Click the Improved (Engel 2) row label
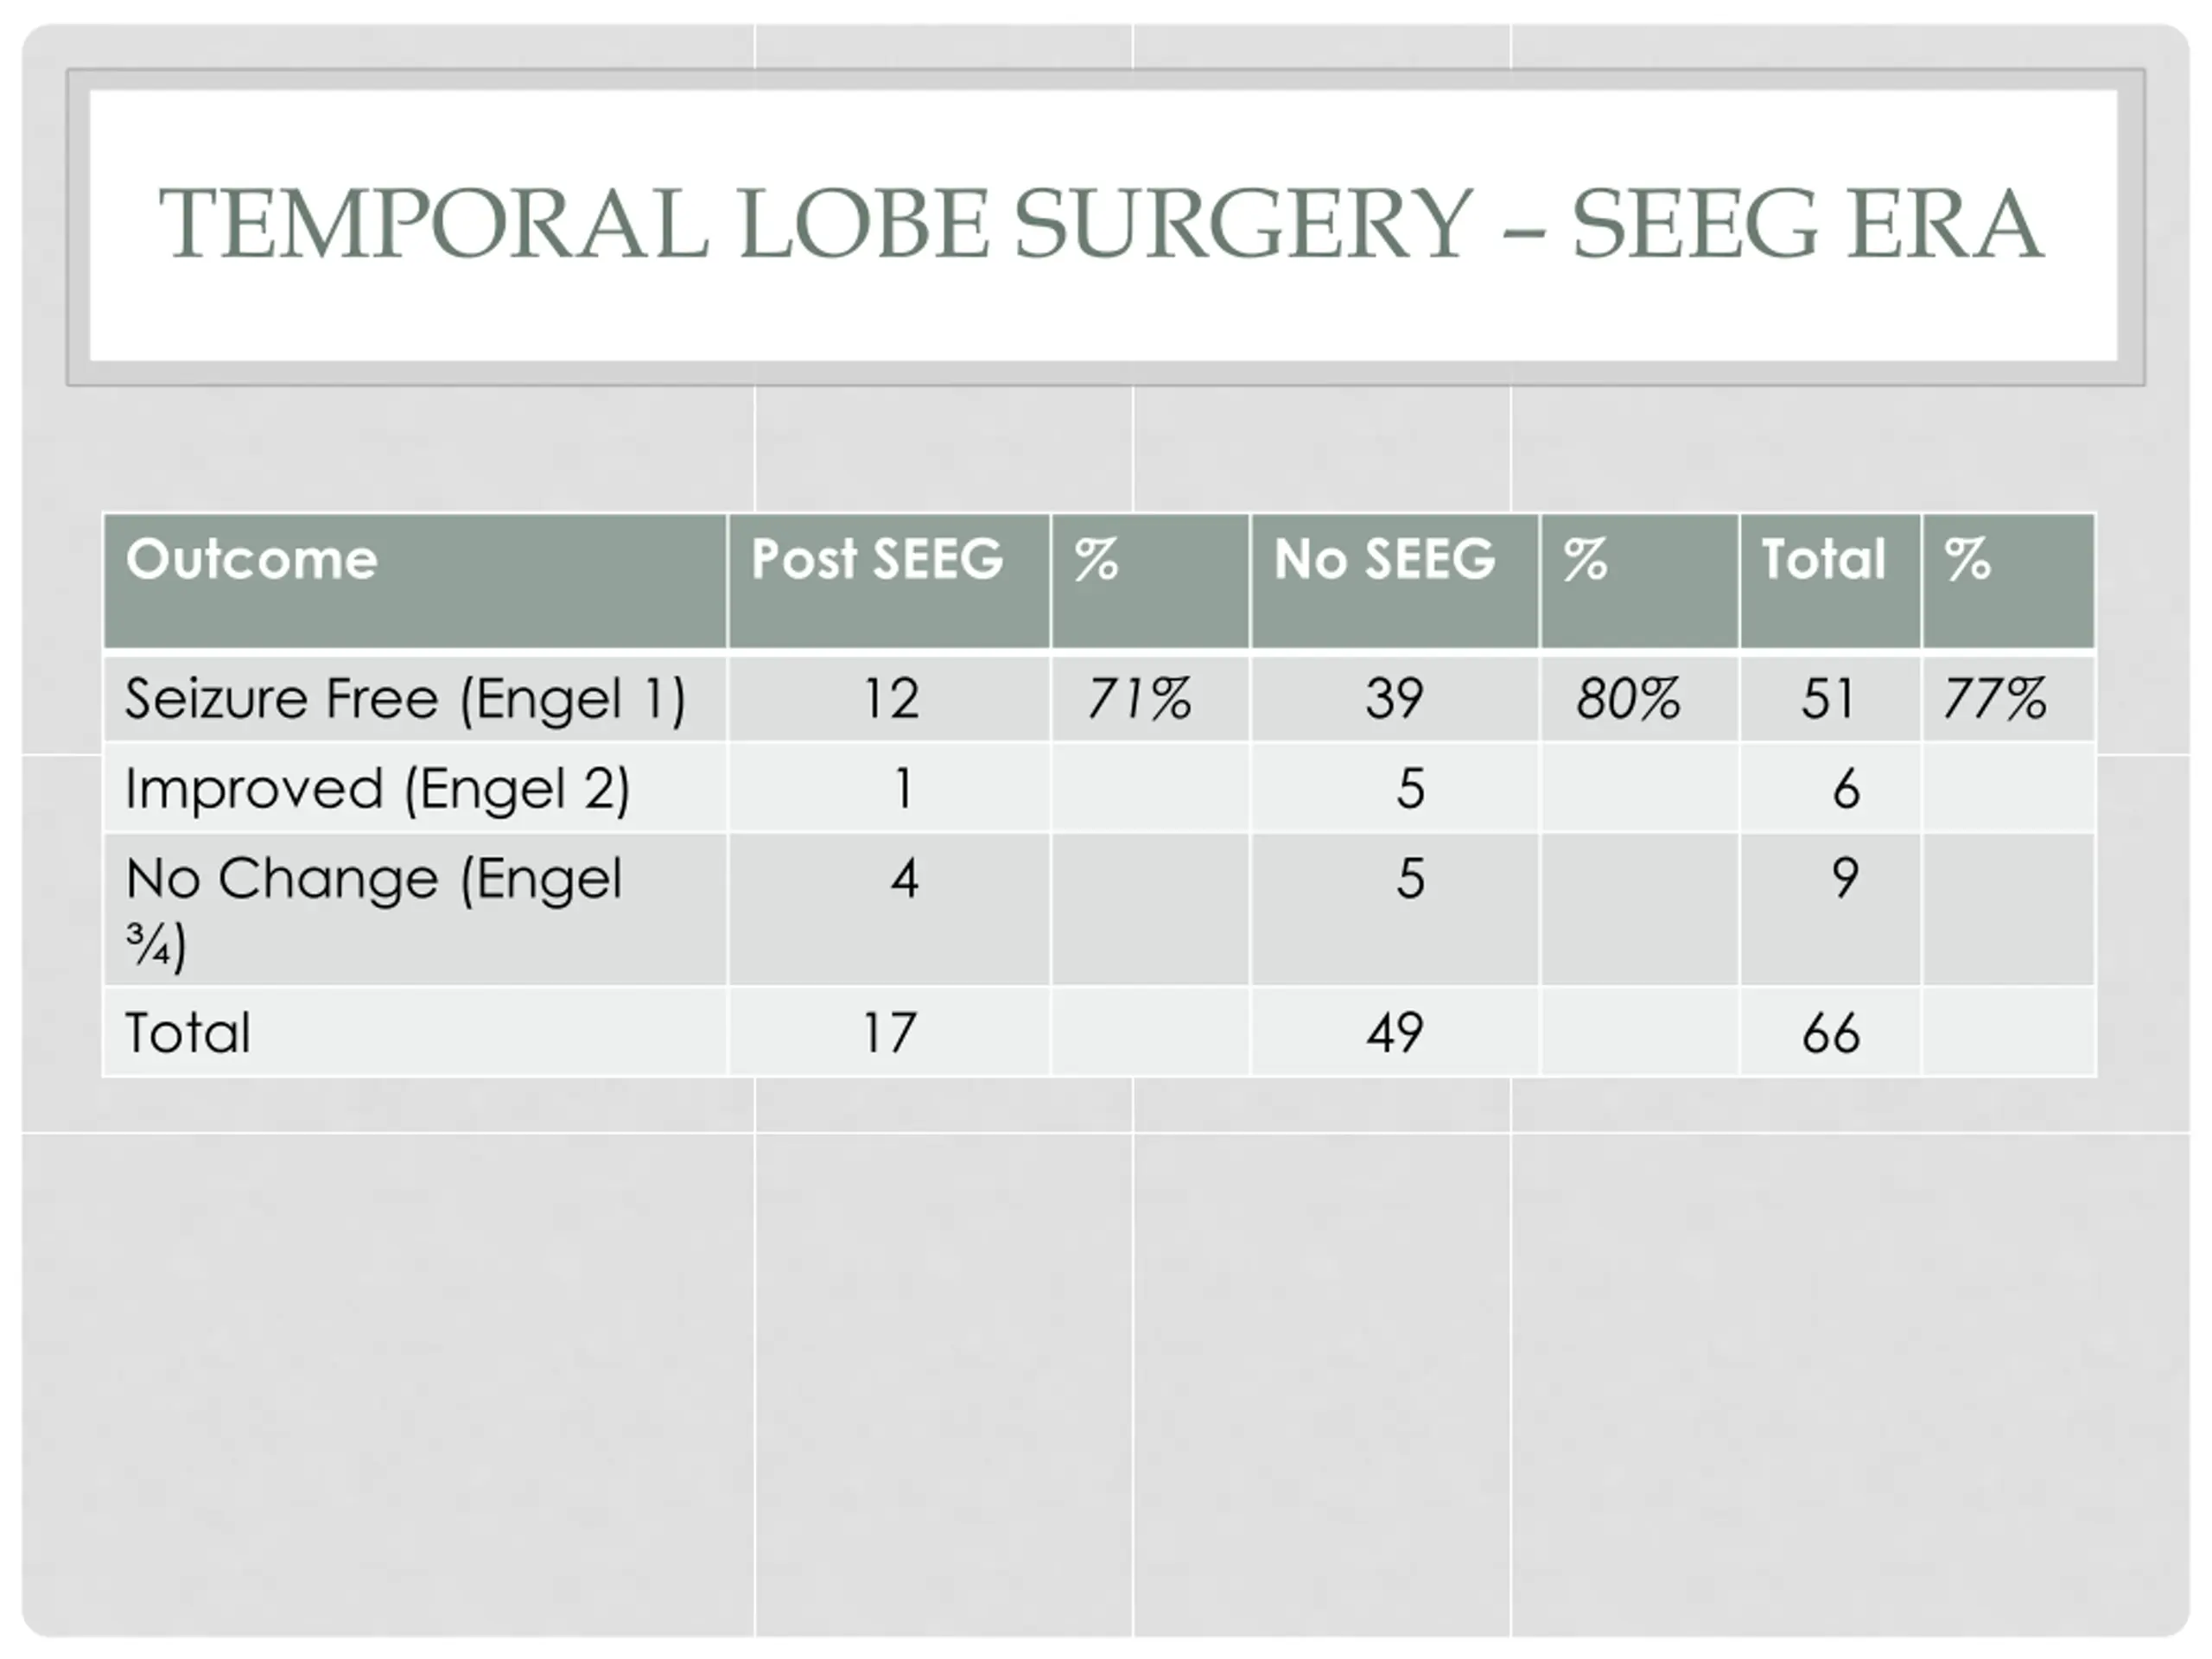The height and width of the screenshot is (1659, 2212). tap(415, 788)
